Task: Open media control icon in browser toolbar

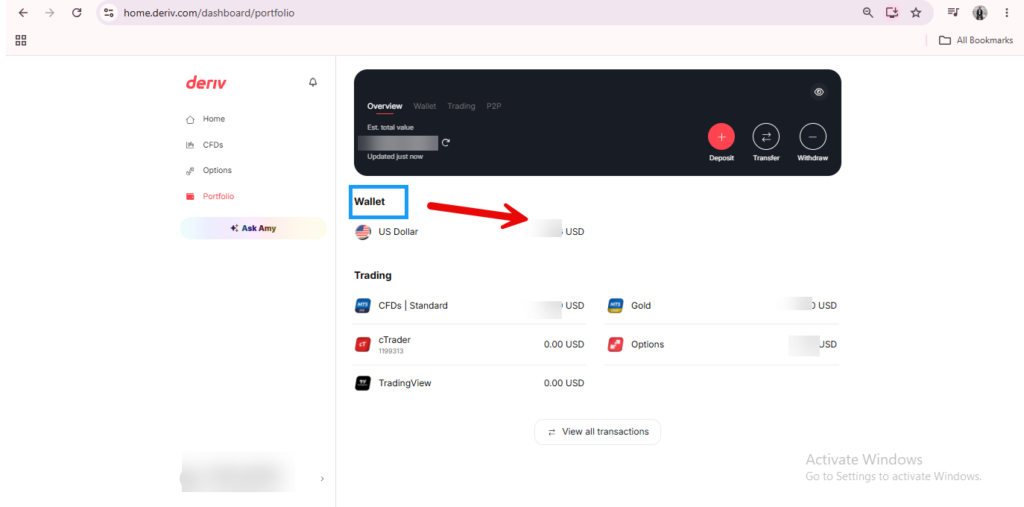Action: click(x=953, y=12)
